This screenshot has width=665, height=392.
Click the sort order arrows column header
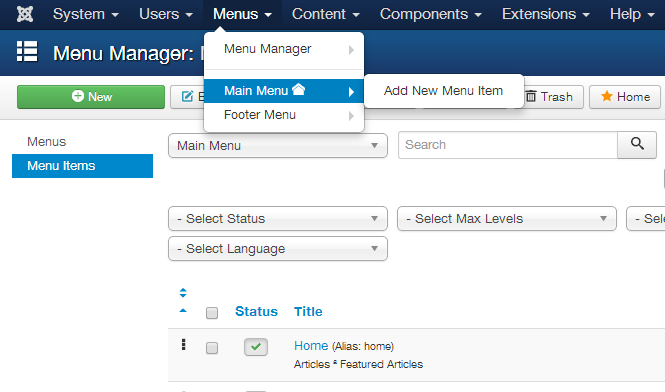click(183, 293)
